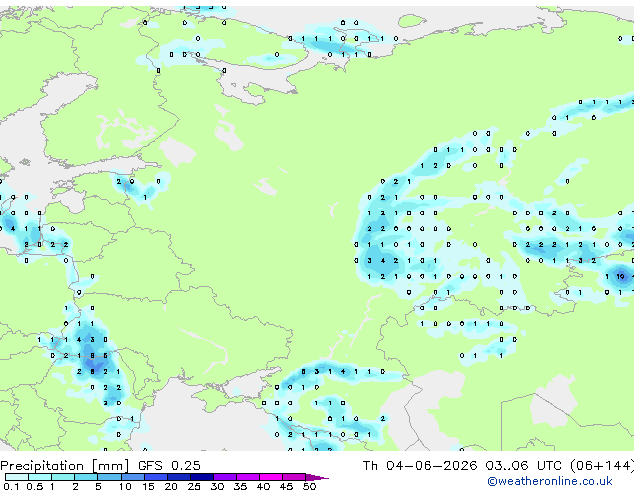Pick the 40–45 mm magenta legend swatch
The width and height of the screenshot is (634, 490).
271,477
